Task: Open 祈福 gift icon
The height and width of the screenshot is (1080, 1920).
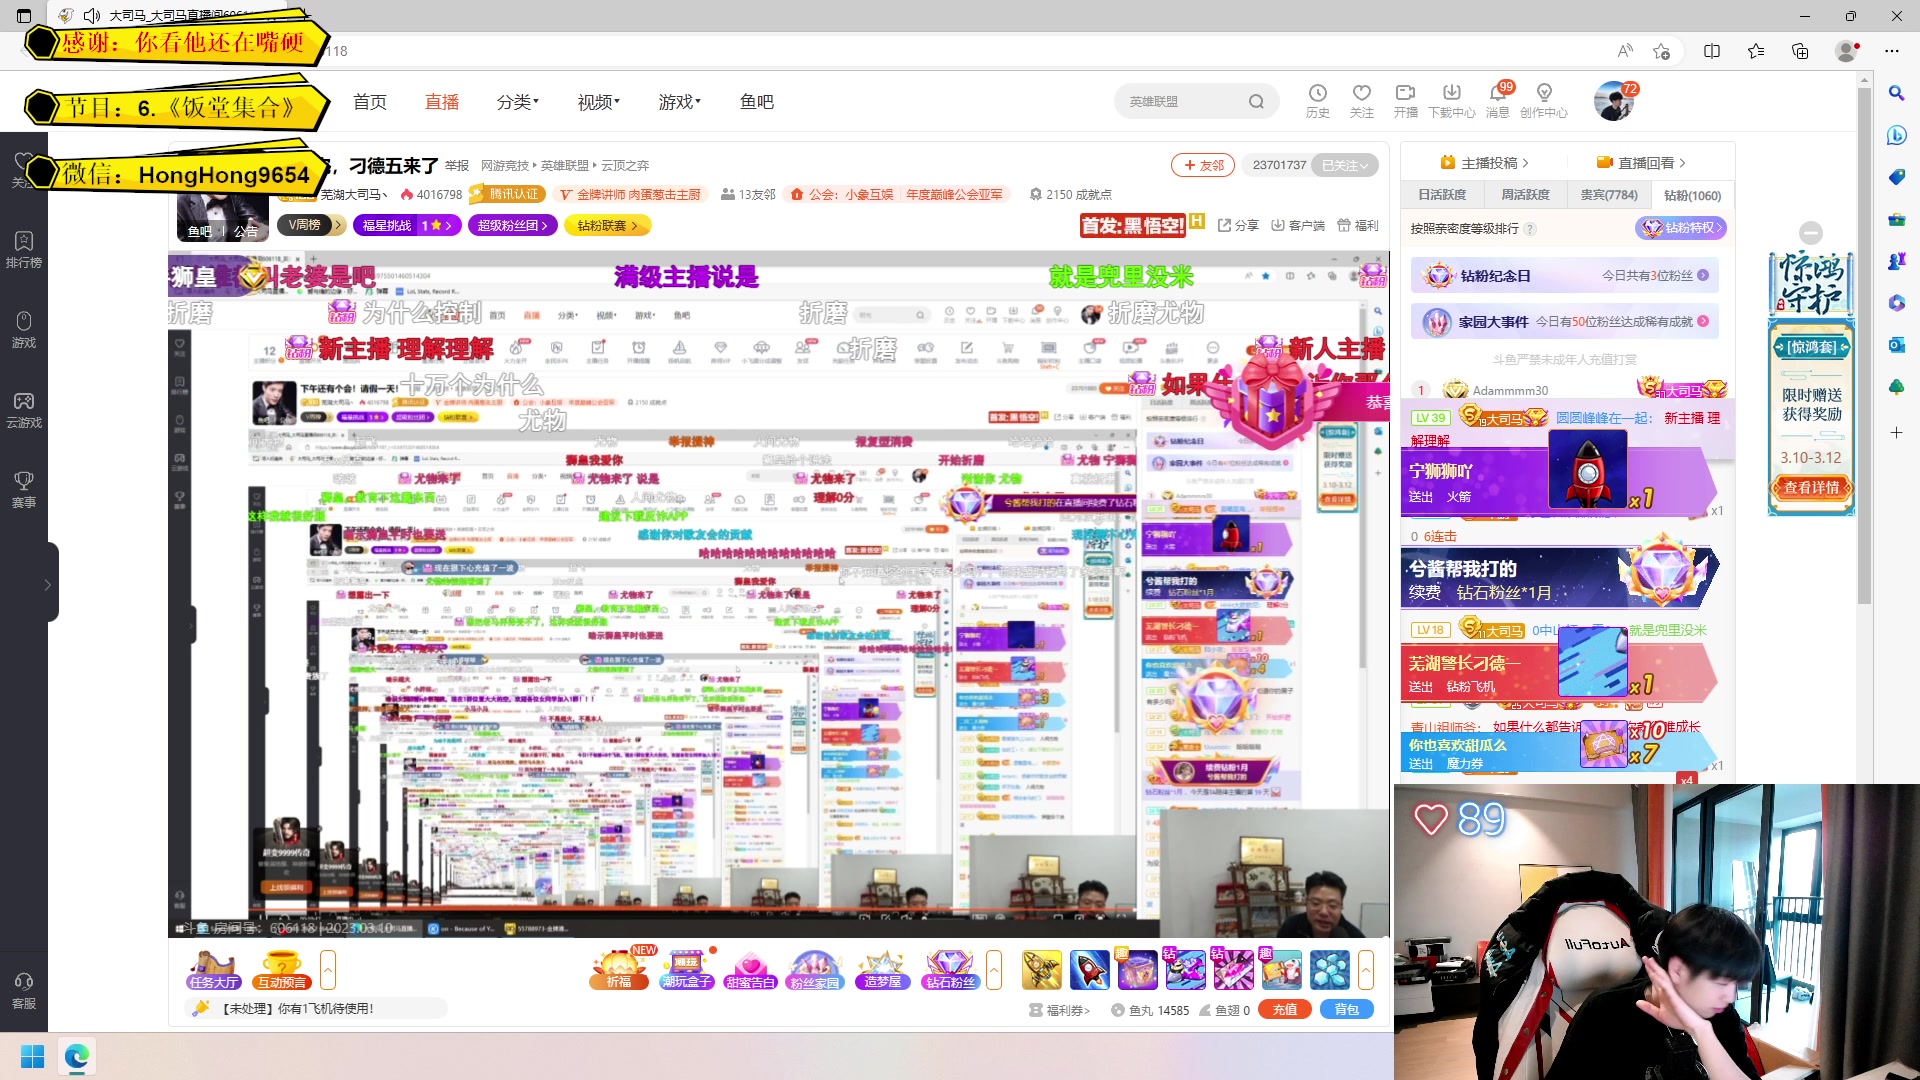Action: (x=619, y=969)
